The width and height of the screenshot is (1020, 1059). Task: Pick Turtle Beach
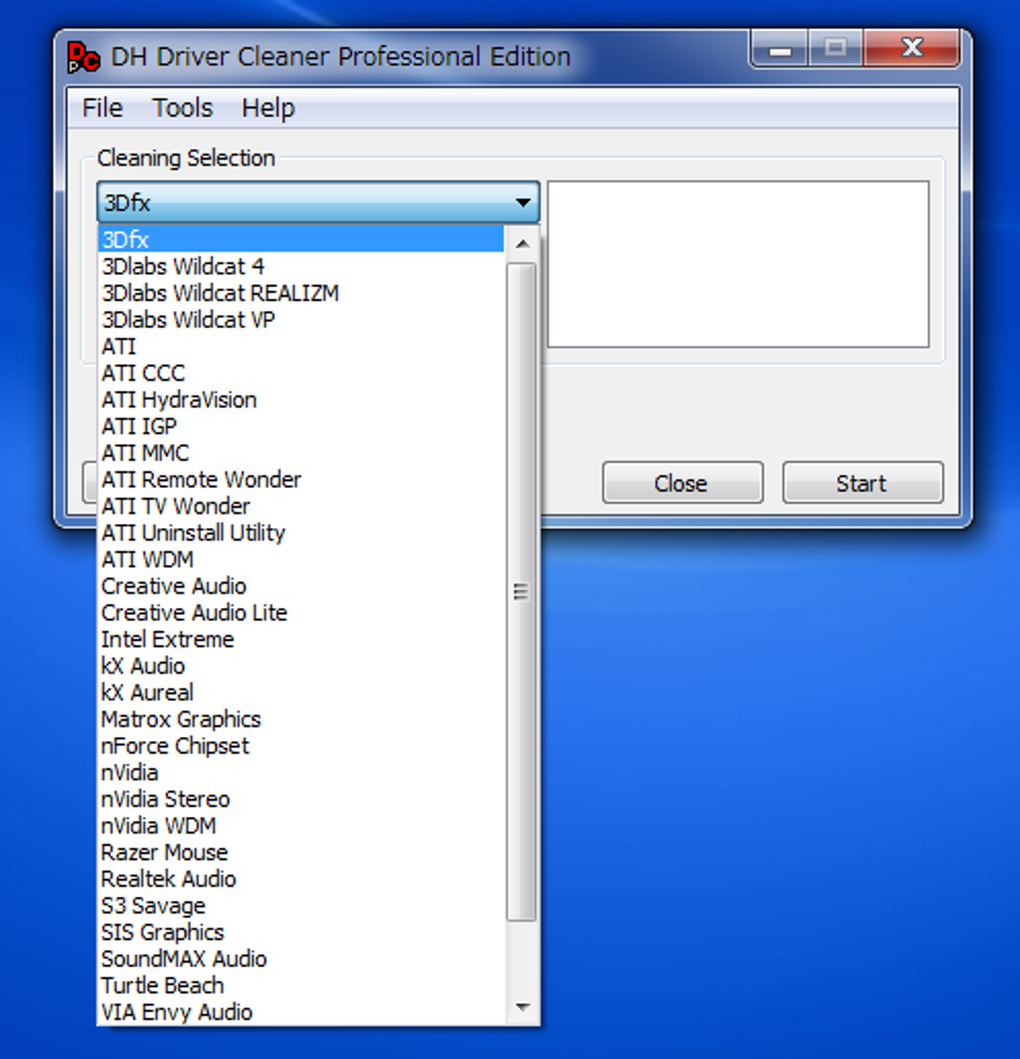[301, 985]
